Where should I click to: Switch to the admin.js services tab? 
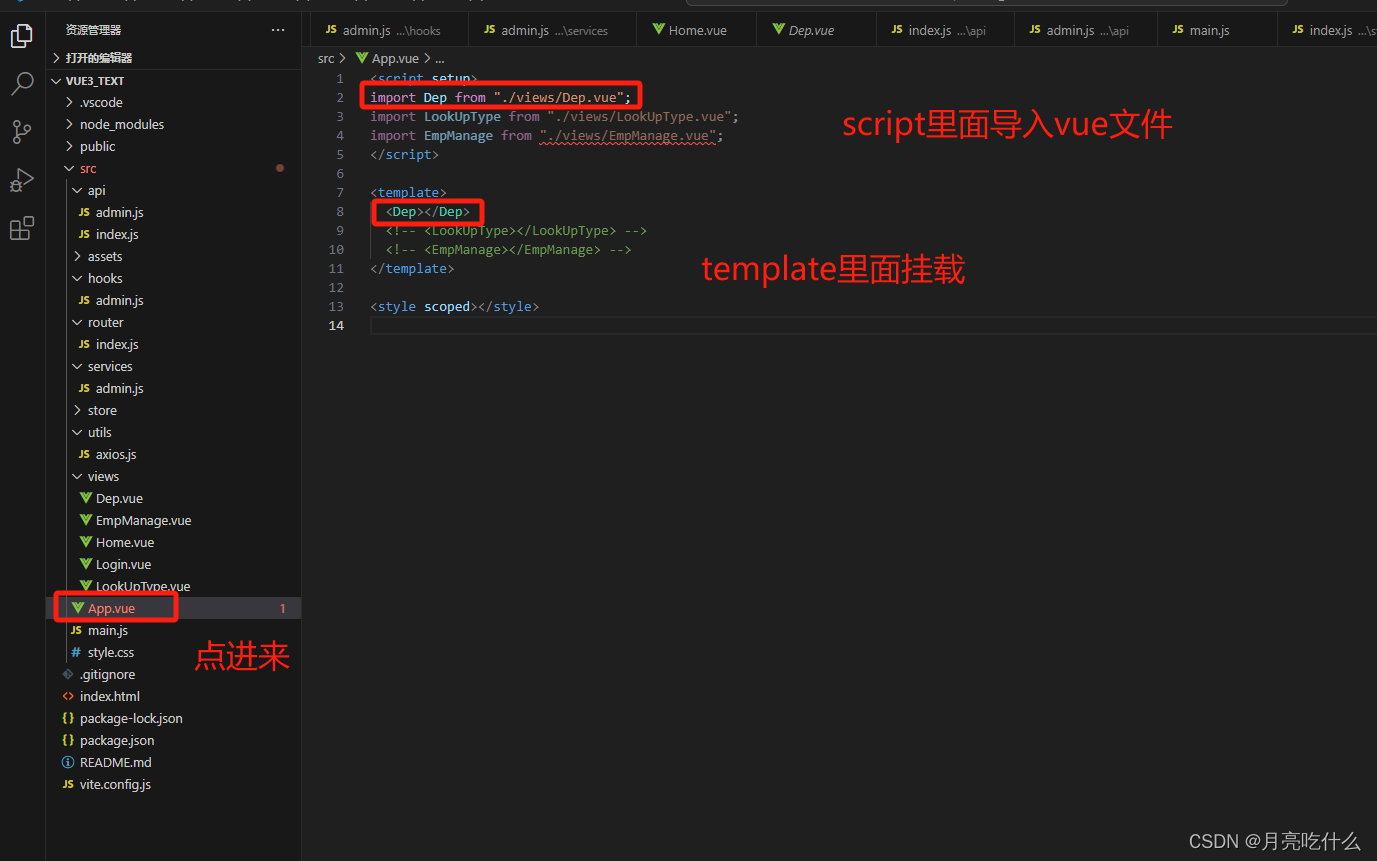click(x=552, y=30)
